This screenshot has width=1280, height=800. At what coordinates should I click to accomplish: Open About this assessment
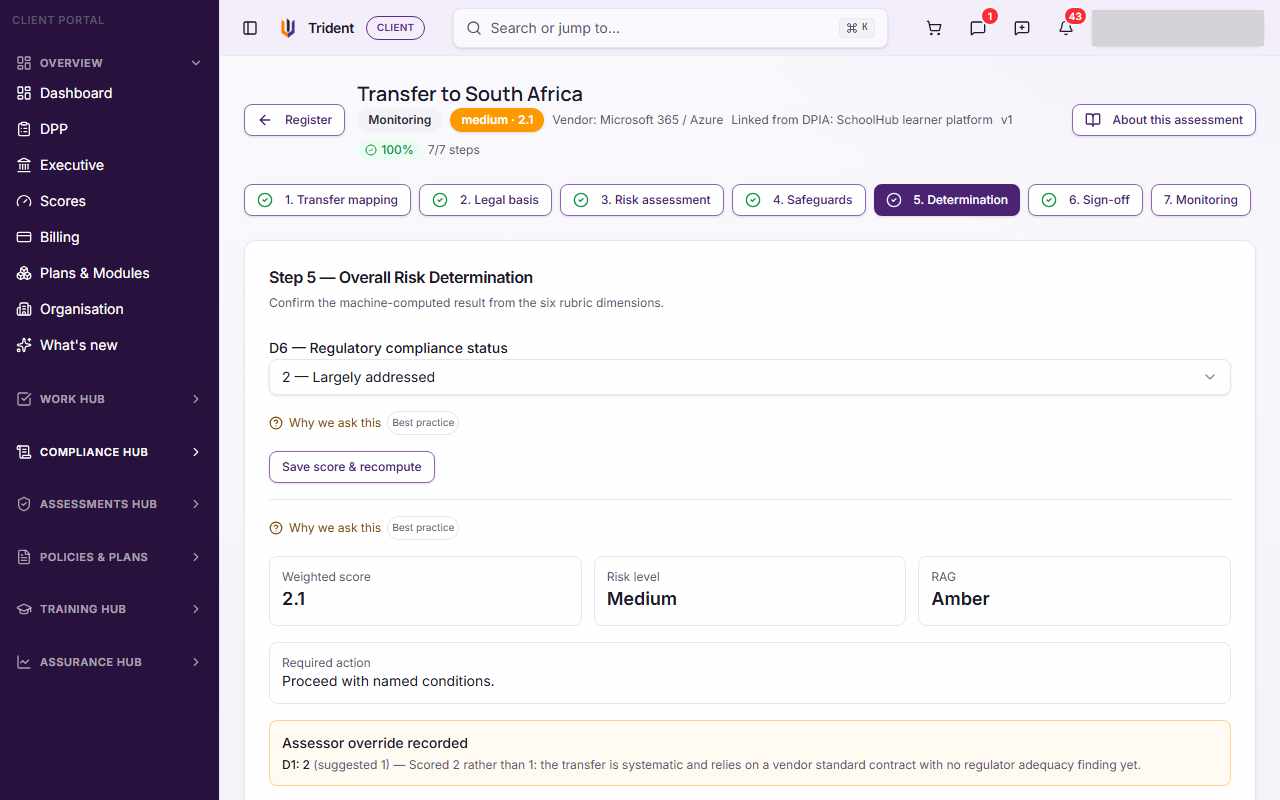1164,120
